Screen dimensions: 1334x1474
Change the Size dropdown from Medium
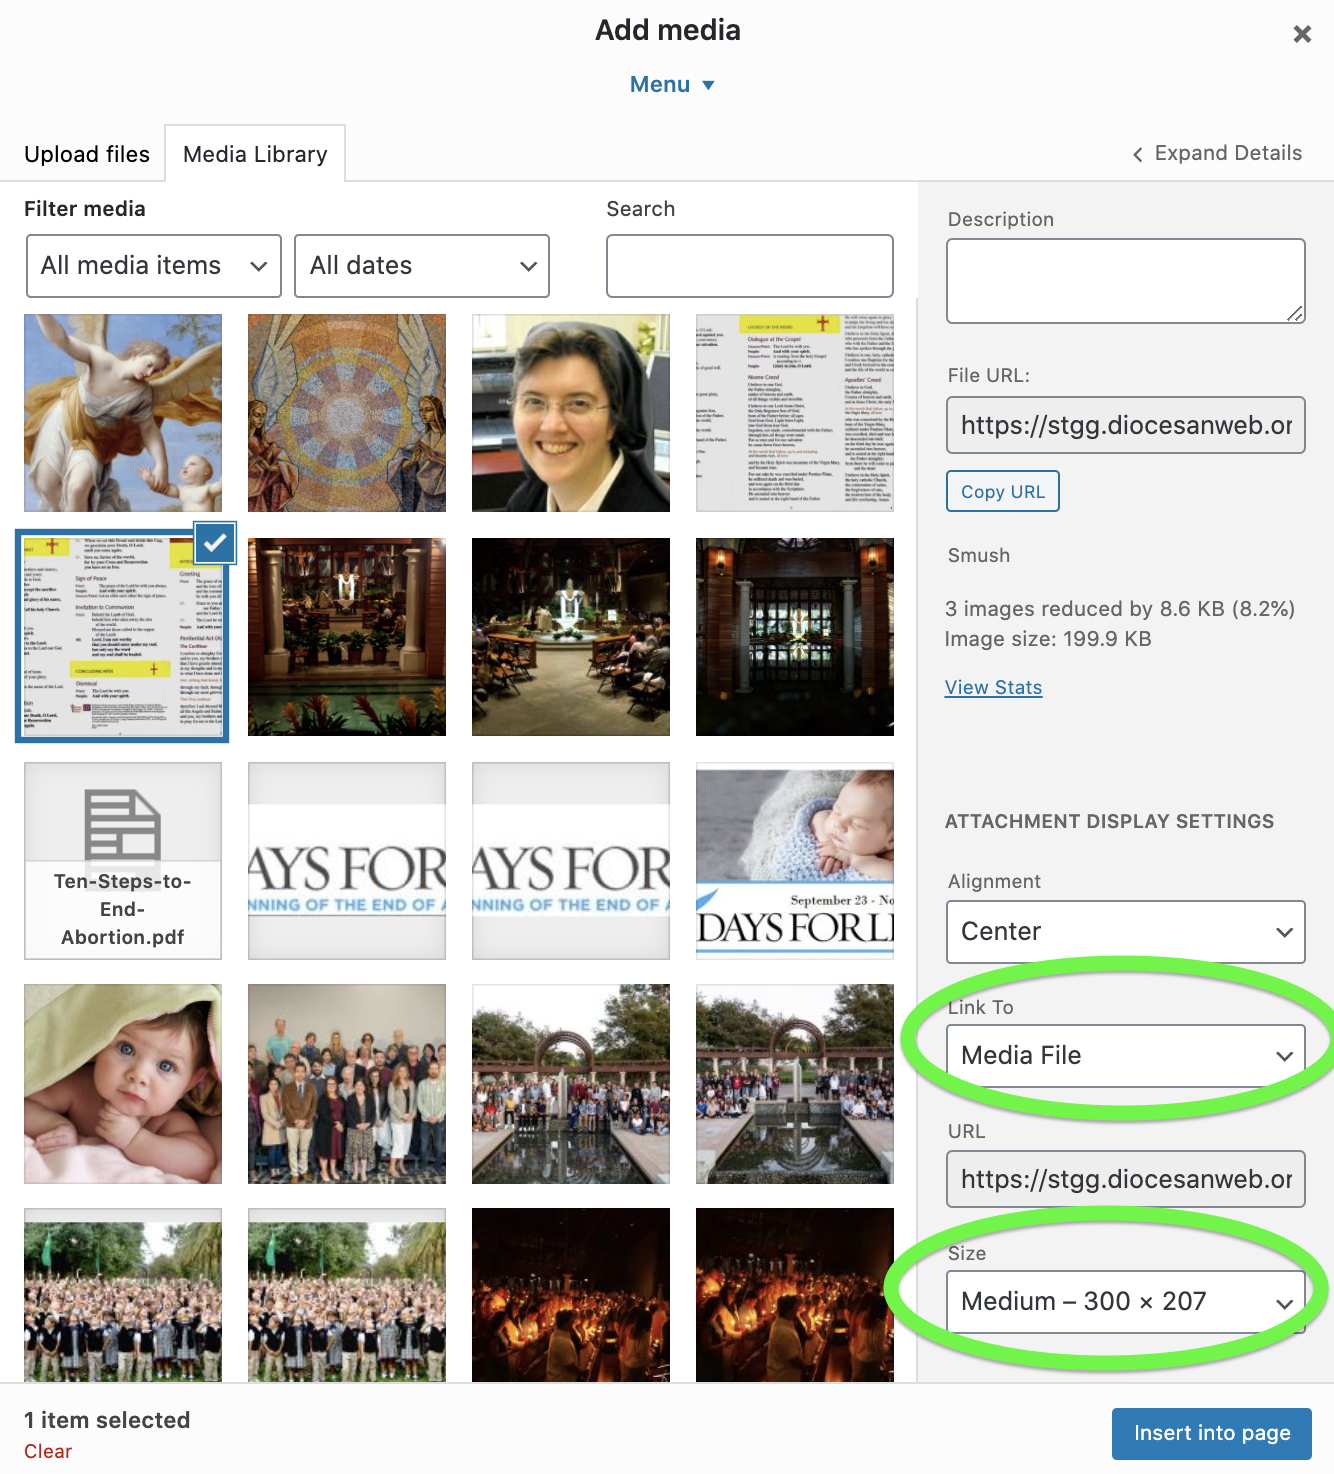(1125, 1302)
